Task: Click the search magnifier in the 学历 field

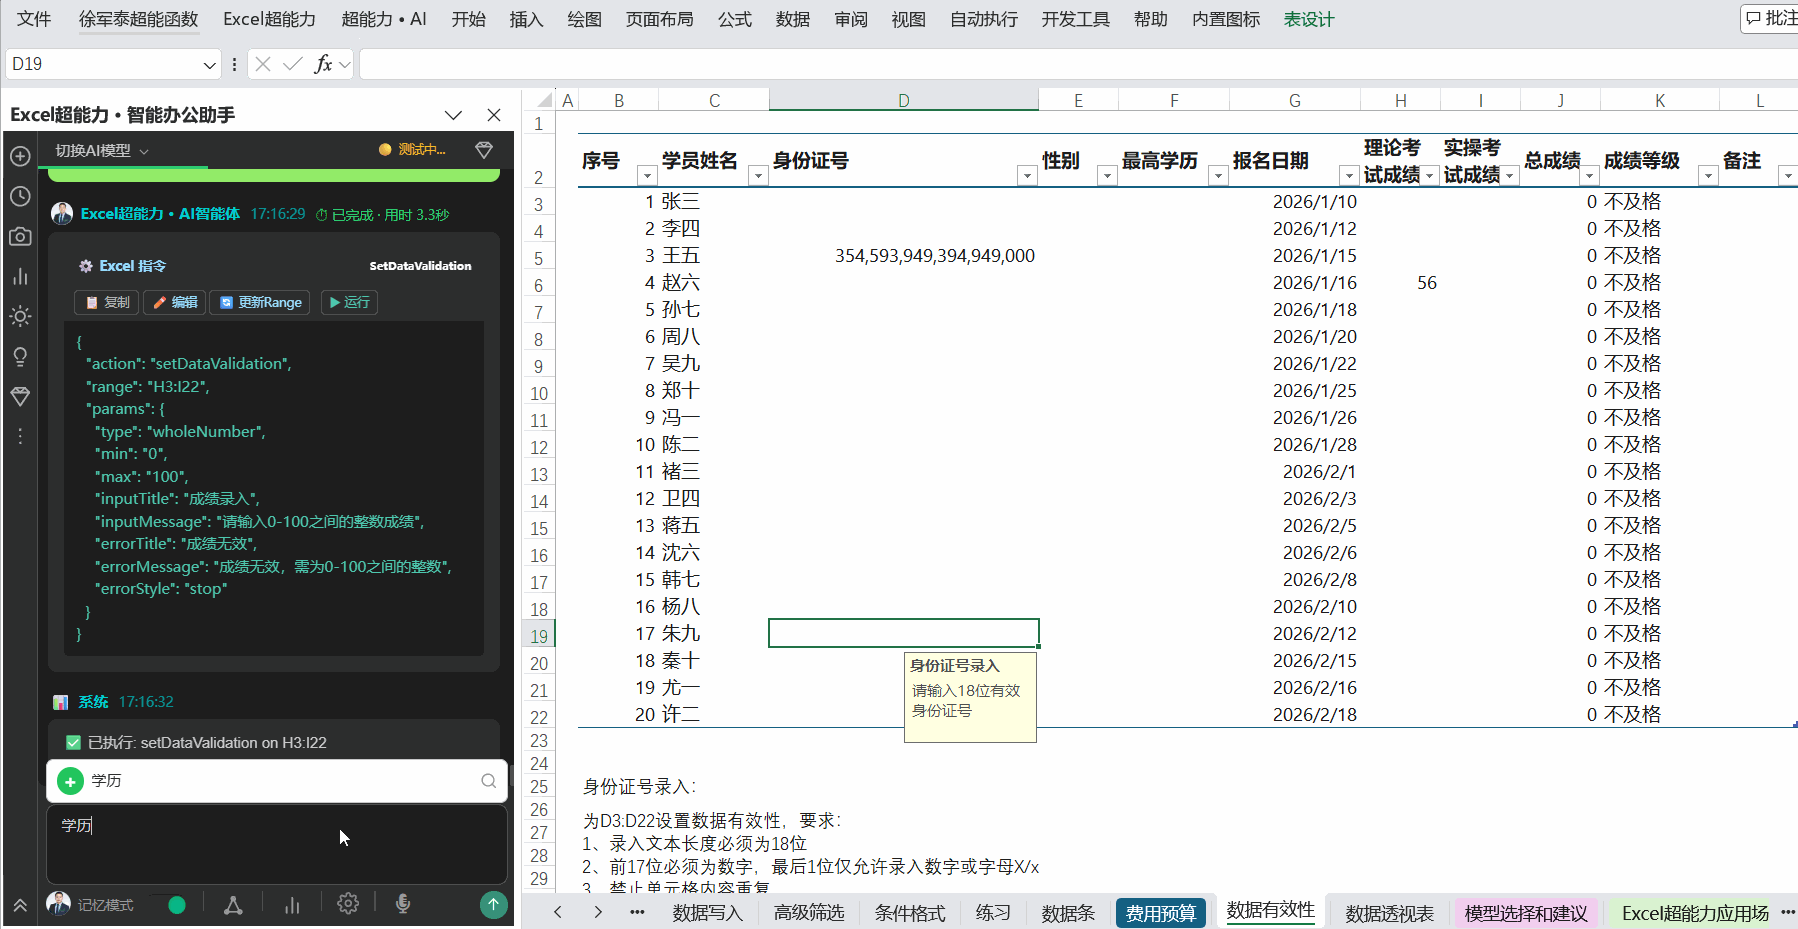Action: [488, 781]
